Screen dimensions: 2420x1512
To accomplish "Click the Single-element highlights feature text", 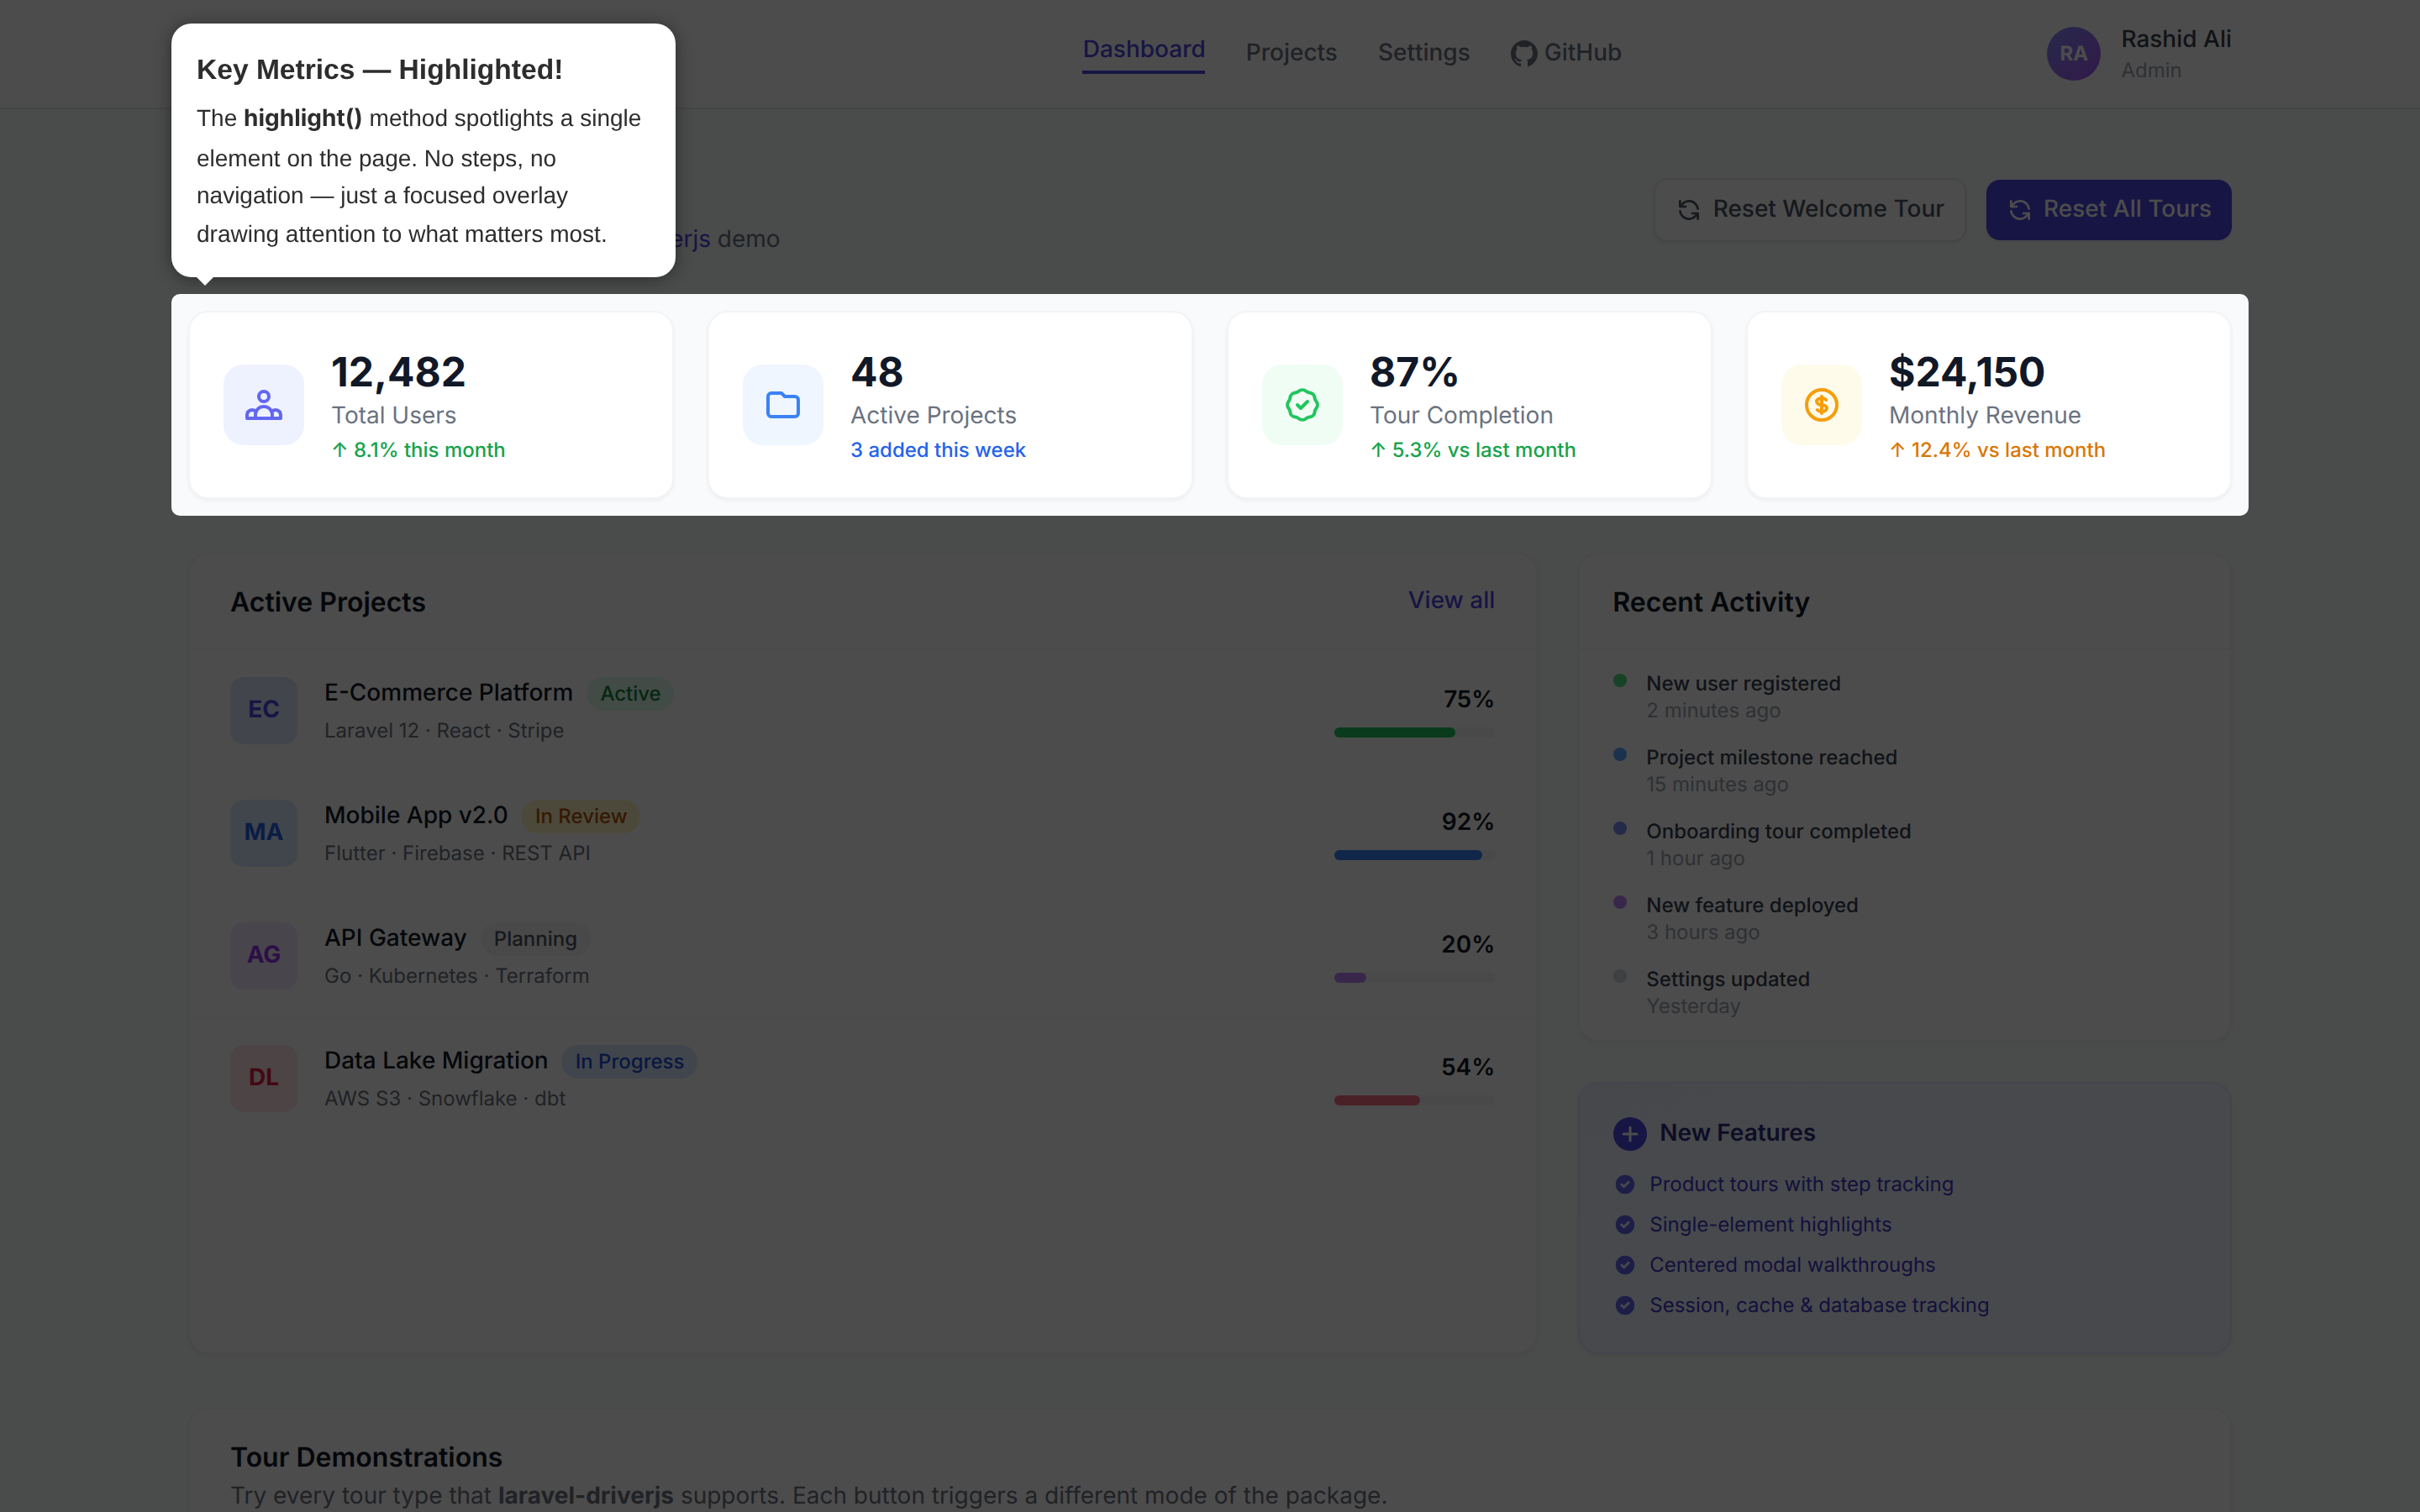I will click(x=1770, y=1224).
